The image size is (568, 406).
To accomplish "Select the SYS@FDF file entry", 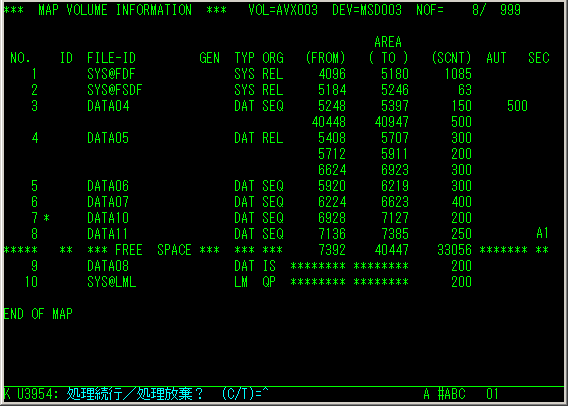I will [x=111, y=74].
